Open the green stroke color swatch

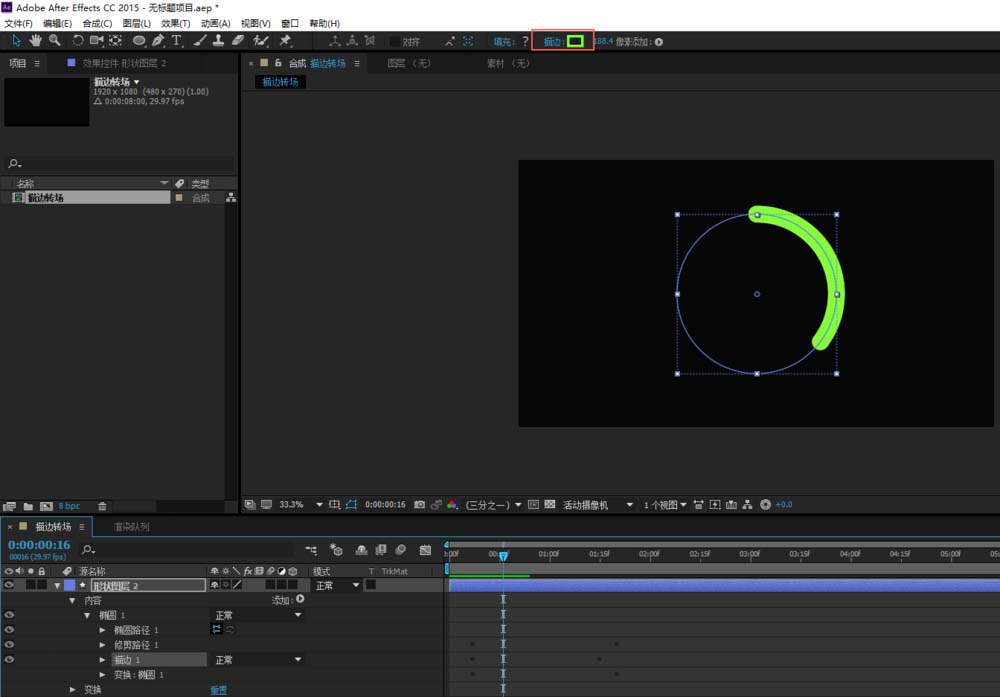[575, 41]
